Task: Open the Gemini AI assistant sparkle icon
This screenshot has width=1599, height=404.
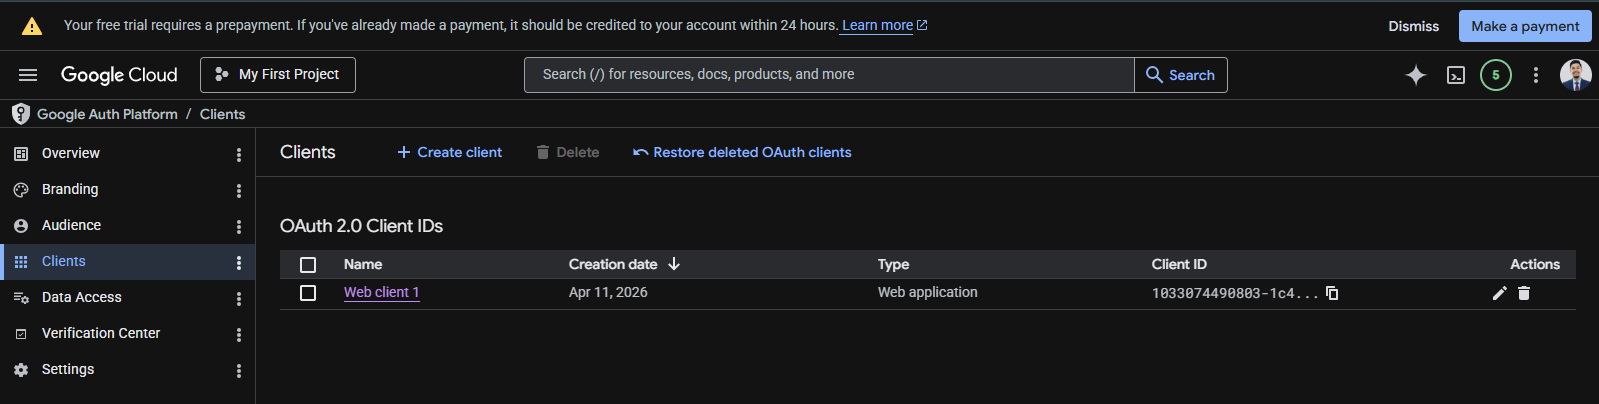Action: click(1415, 75)
